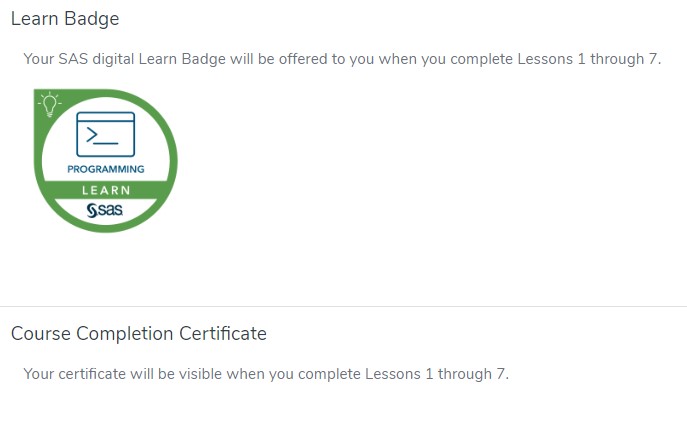Select the PROGRAMMING label on the badge
The image size is (687, 421).
pyautogui.click(x=105, y=169)
